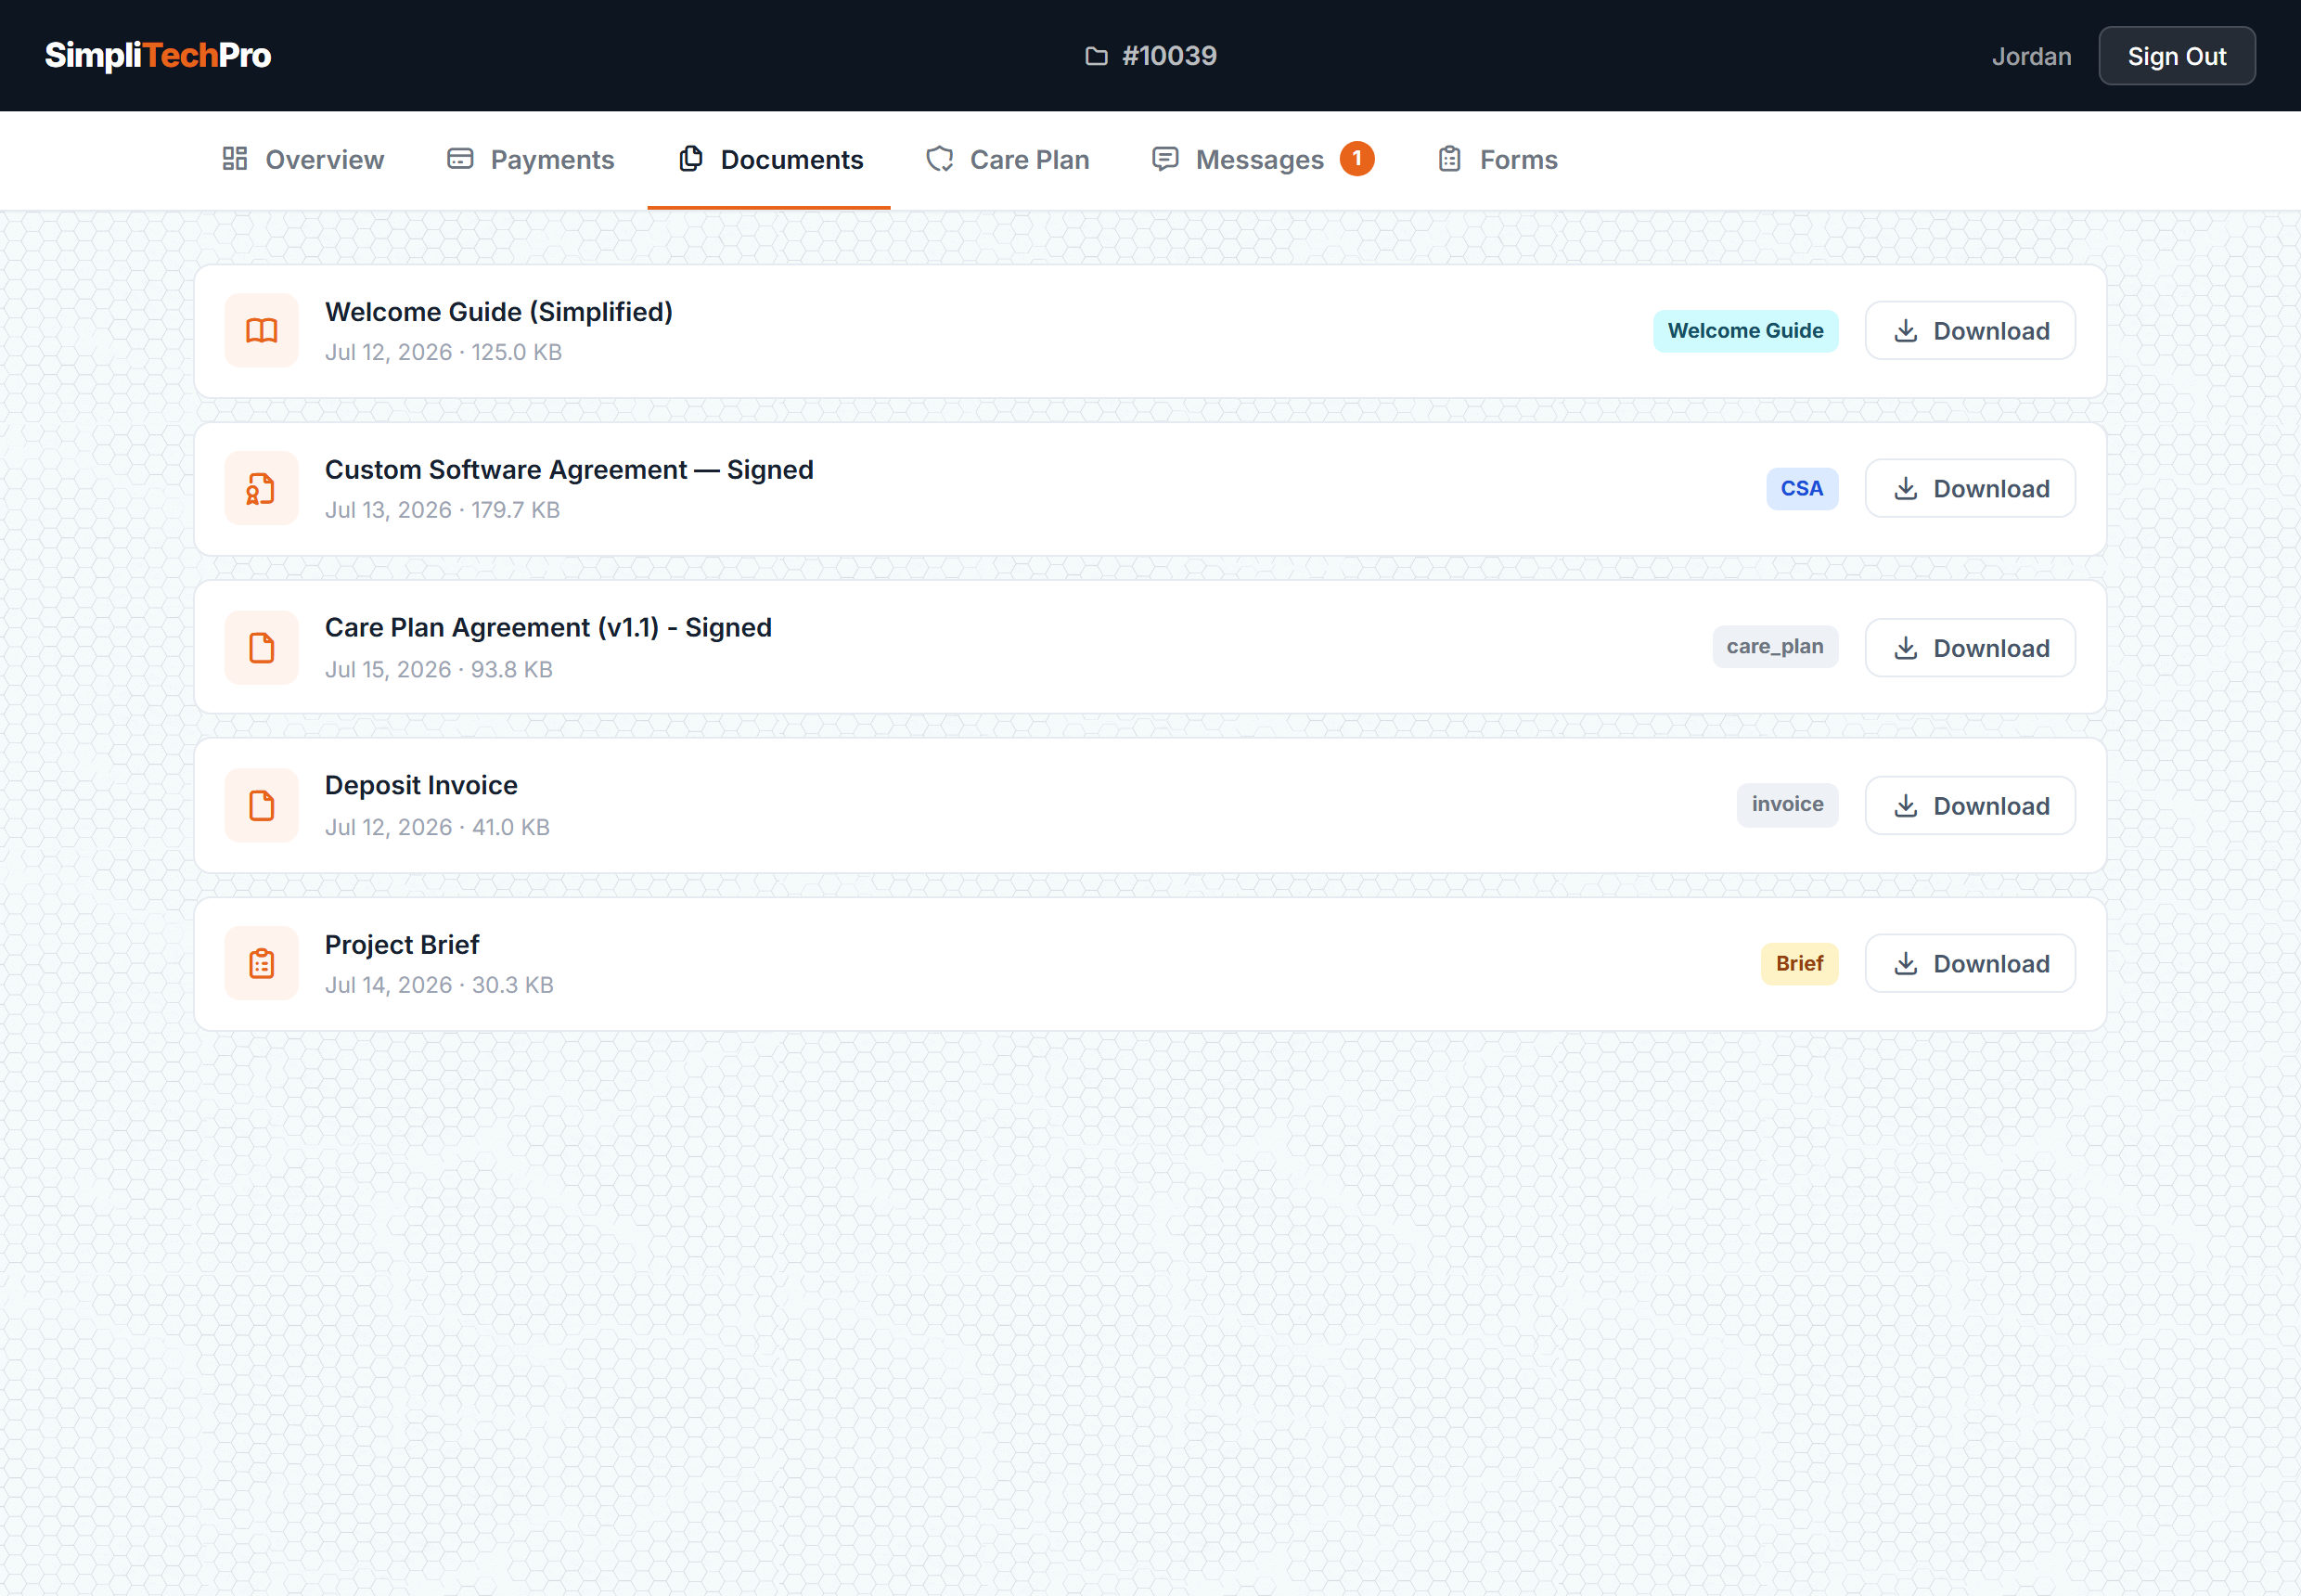Viewport: 2301px width, 1596px height.
Task: Click the title "Care Plan Agreement (v1.1) - Signed"
Action: (x=548, y=628)
